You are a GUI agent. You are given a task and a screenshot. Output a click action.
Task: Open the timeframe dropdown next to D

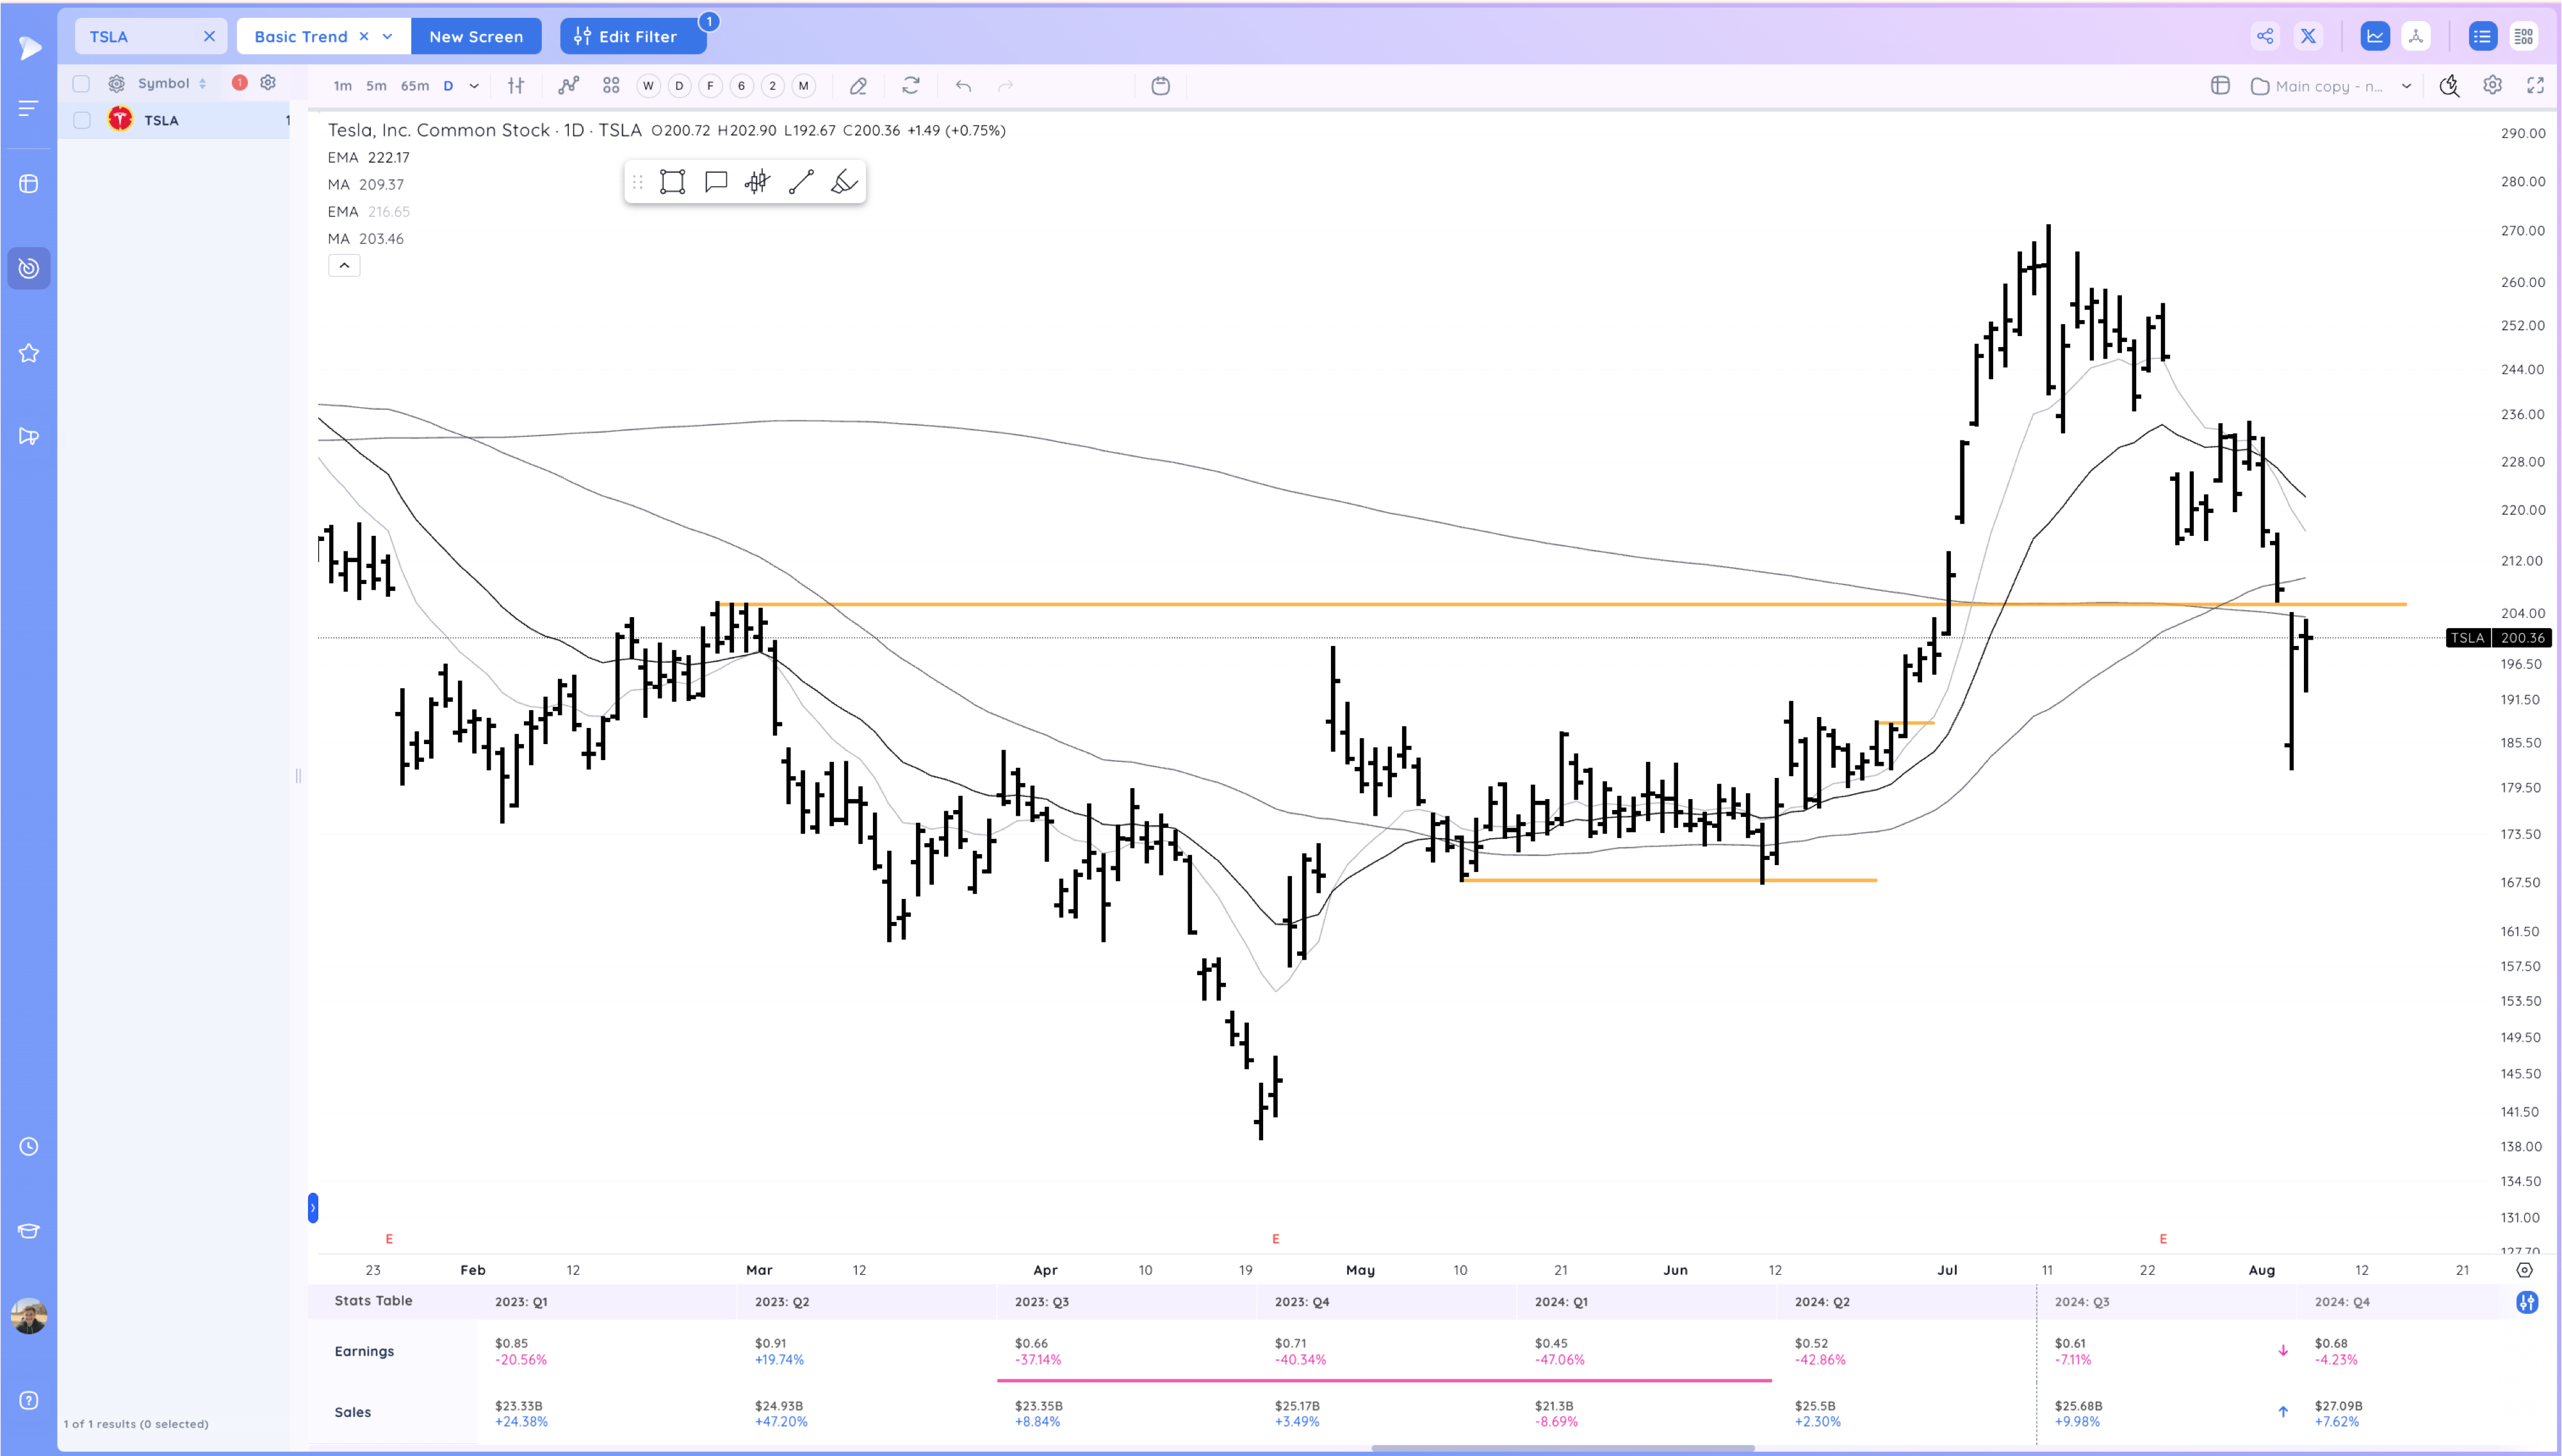474,86
